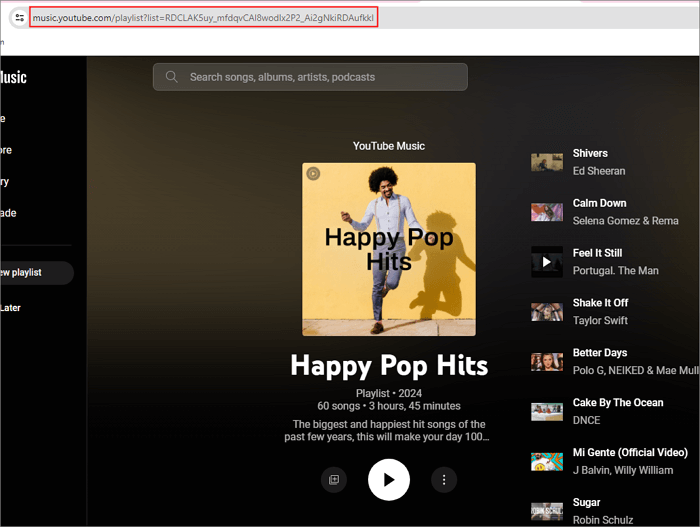The height and width of the screenshot is (527, 700).
Task: Click the Shivers song thumbnail
Action: point(547,162)
